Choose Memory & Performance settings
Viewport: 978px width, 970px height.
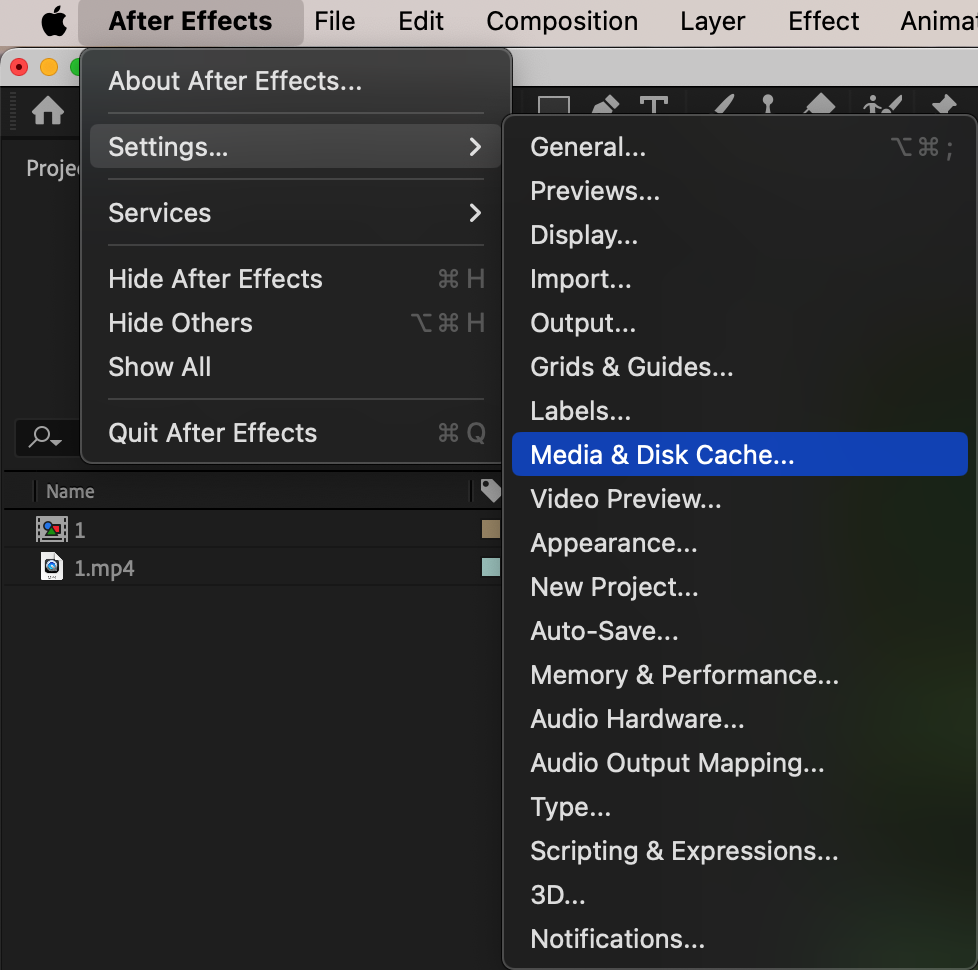coord(684,675)
